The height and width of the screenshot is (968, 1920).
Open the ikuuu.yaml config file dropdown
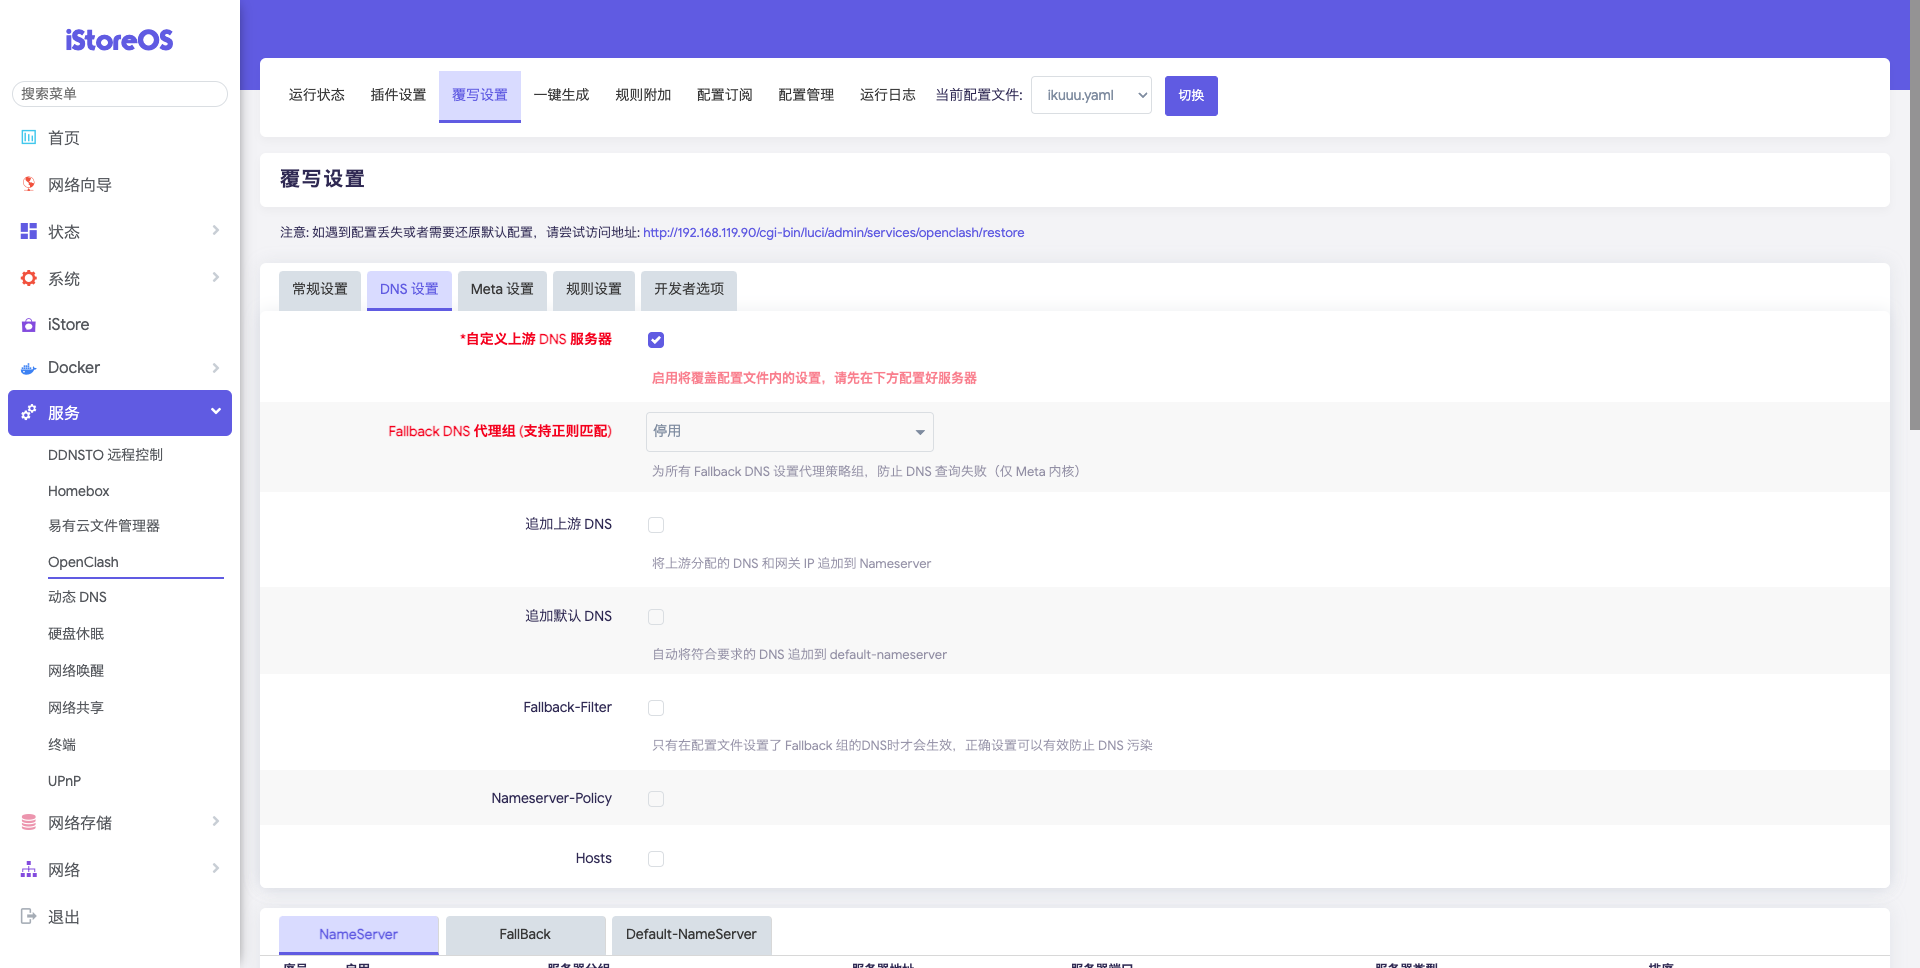tap(1091, 95)
